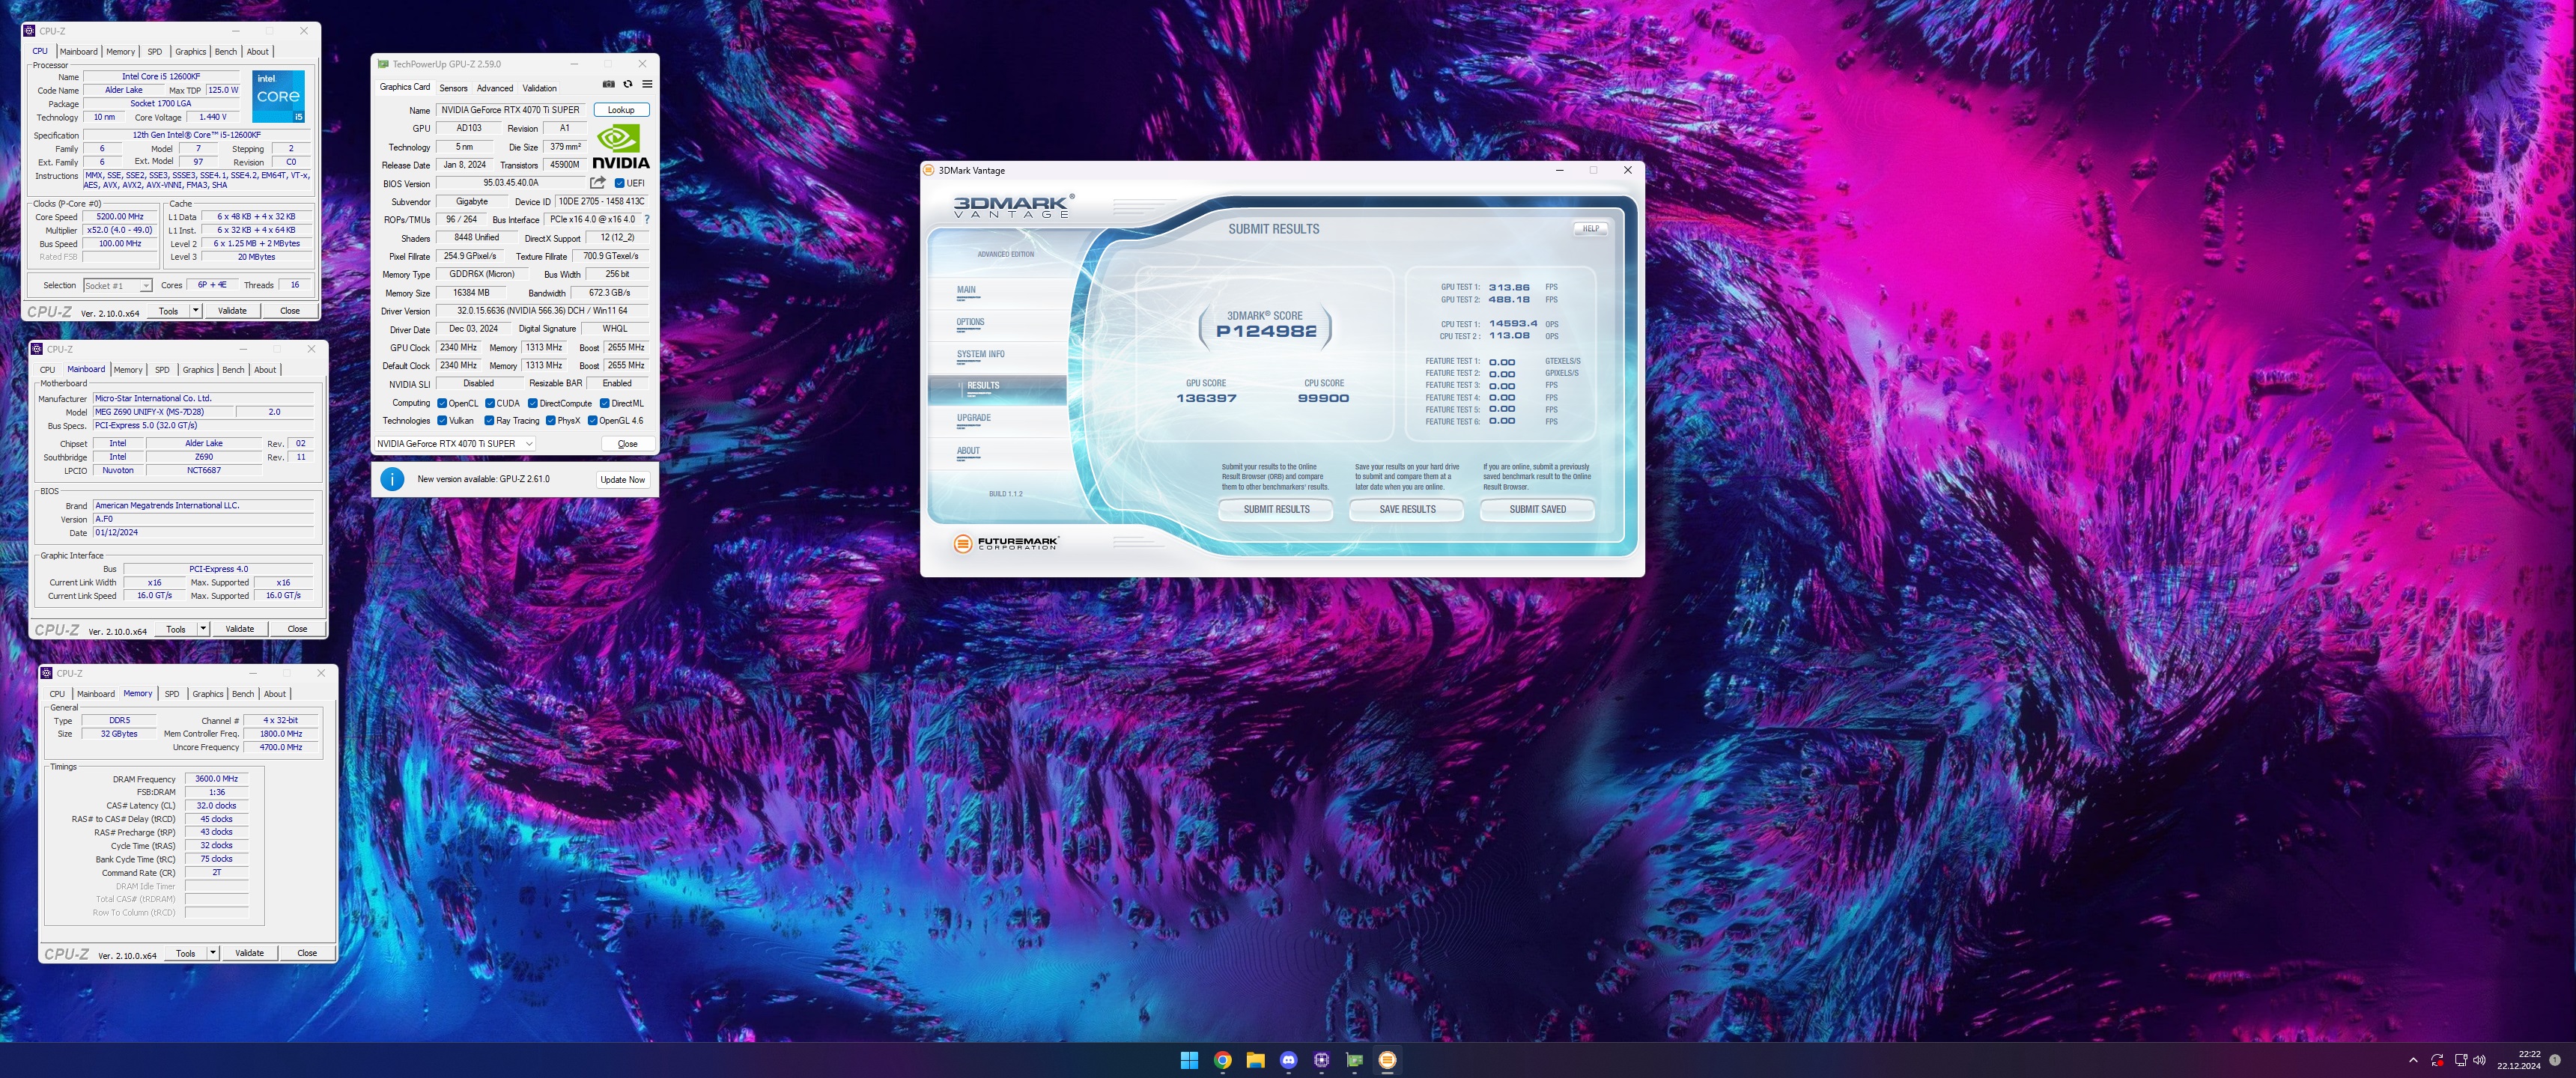Viewport: 2576px width, 1078px height.
Task: Open File Explorer from the taskbar
Action: tap(1255, 1060)
